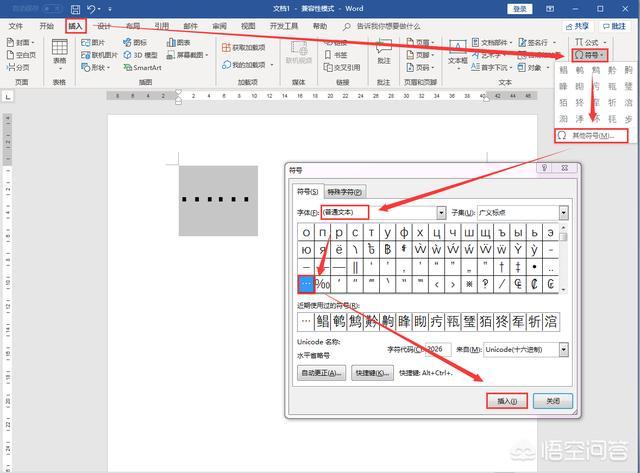Click the Save icon in title bar
This screenshot has width=640, height=473.
(75, 8)
